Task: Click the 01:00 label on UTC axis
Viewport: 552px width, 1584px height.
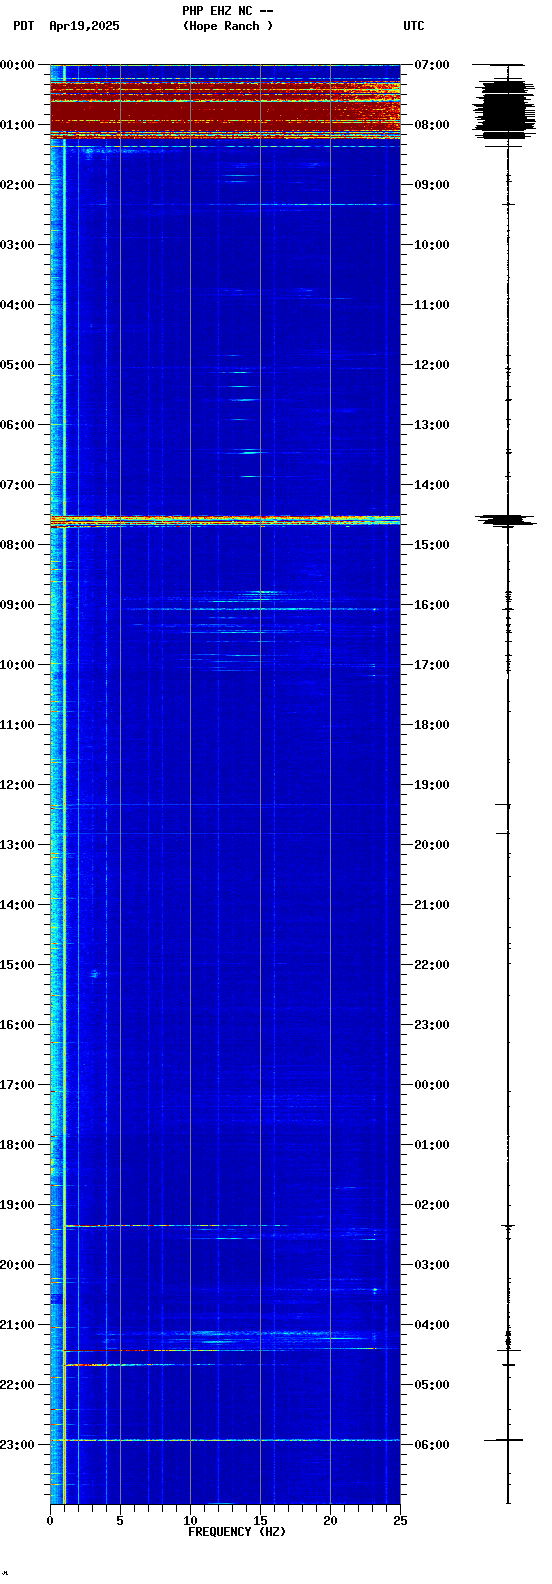Action: (432, 1145)
